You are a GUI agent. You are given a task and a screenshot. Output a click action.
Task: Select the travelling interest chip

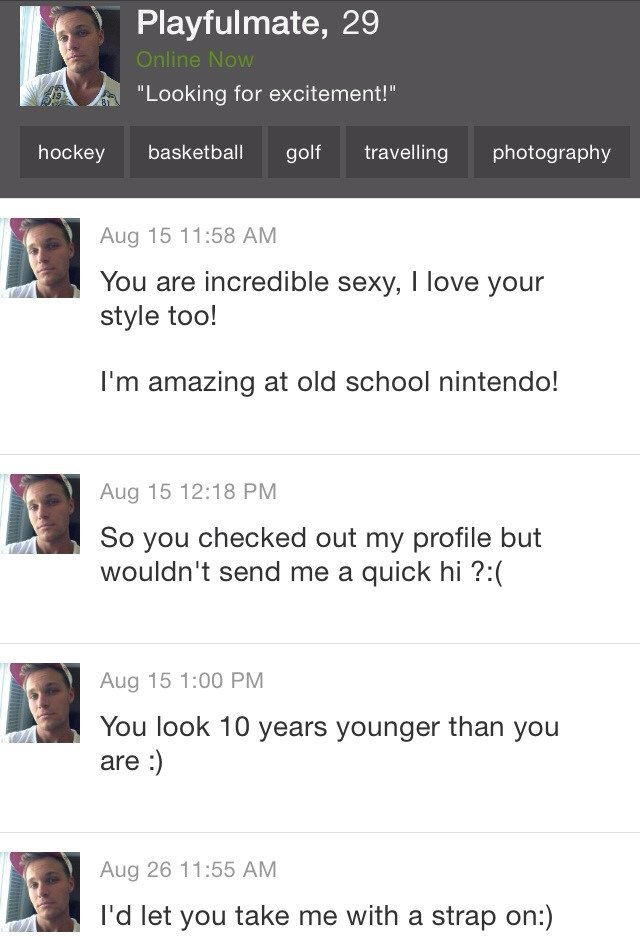pos(405,152)
